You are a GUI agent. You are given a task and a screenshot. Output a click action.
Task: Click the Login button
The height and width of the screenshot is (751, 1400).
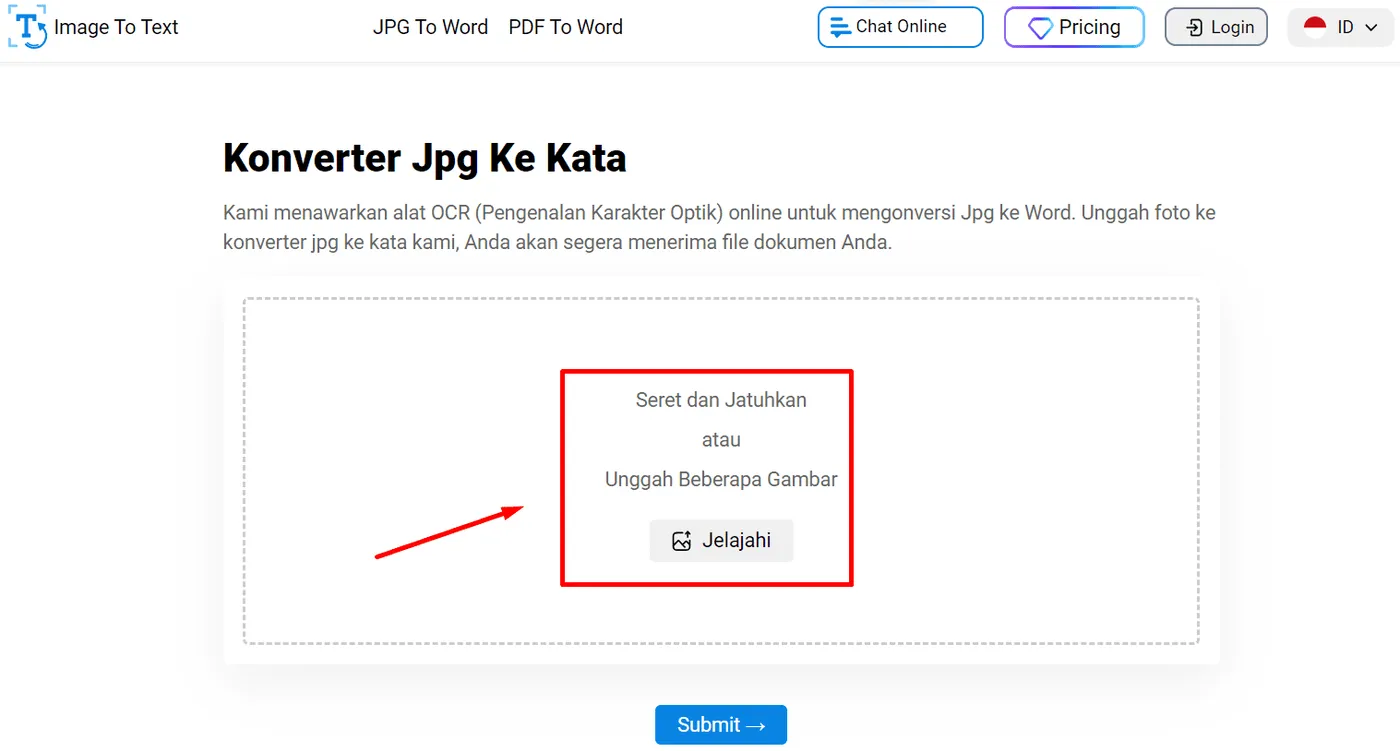pyautogui.click(x=1216, y=27)
